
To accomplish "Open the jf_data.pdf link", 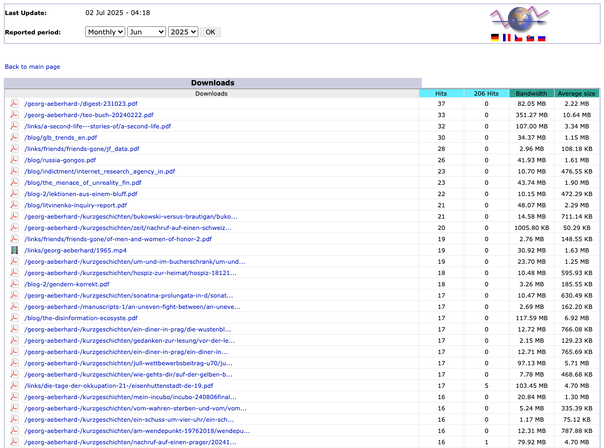I will tap(82, 149).
